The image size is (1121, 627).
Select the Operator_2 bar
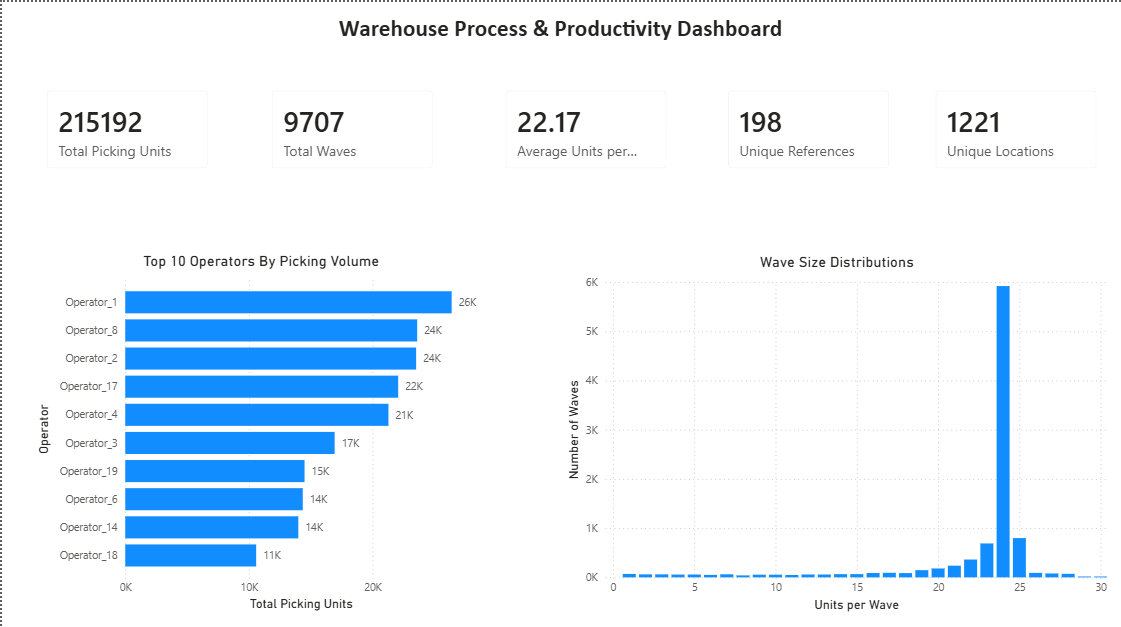click(x=270, y=358)
